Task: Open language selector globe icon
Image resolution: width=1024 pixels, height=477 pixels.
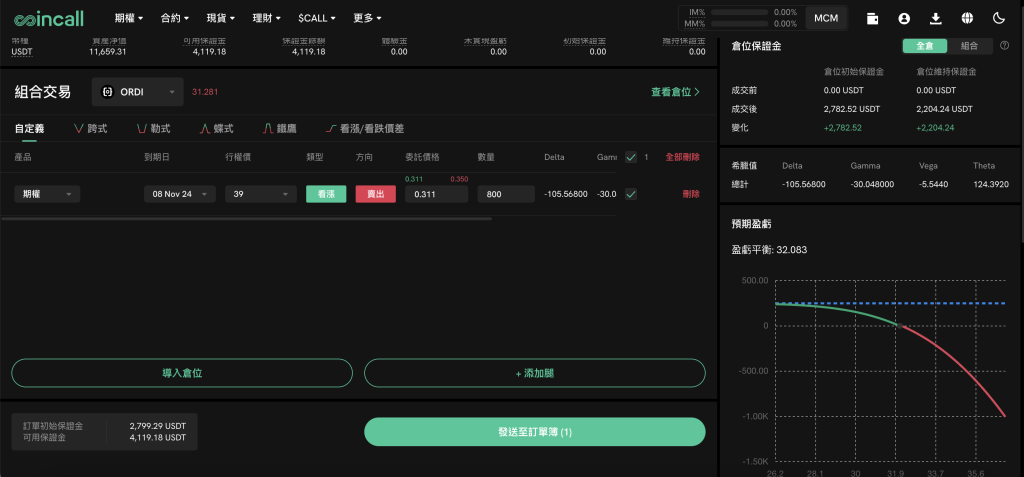Action: point(967,18)
